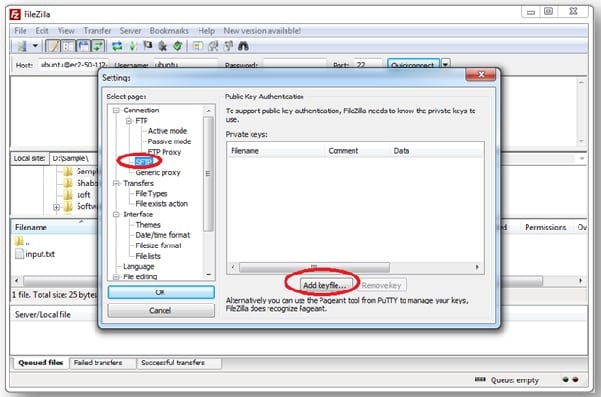Viewport: 601px width, 397px height.
Task: Select Filesize format settings page
Action: coord(158,245)
